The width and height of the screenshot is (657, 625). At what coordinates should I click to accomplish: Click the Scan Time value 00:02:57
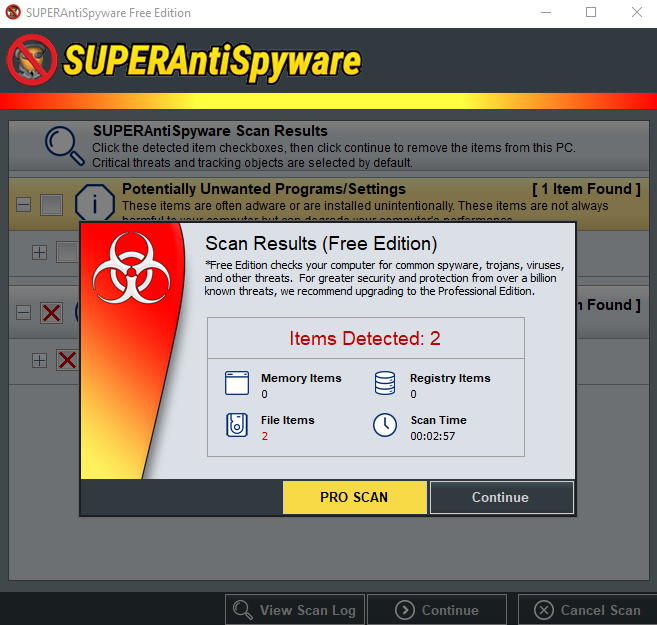click(x=432, y=436)
